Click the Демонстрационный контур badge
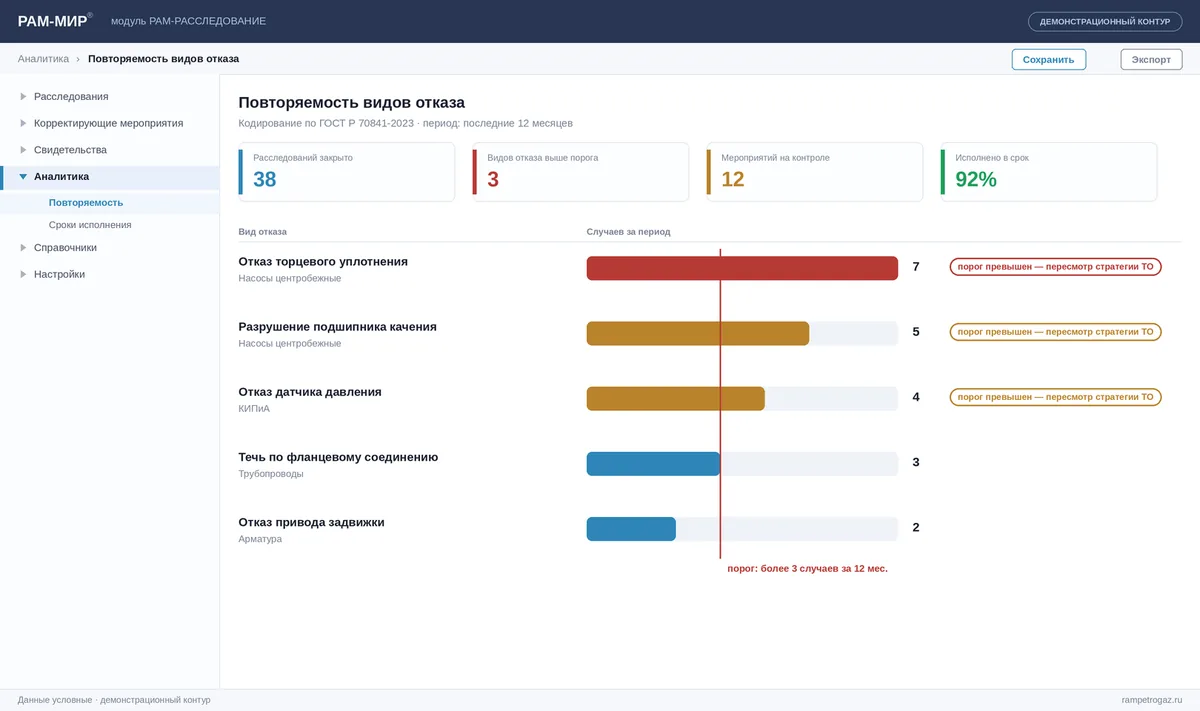 1105,21
